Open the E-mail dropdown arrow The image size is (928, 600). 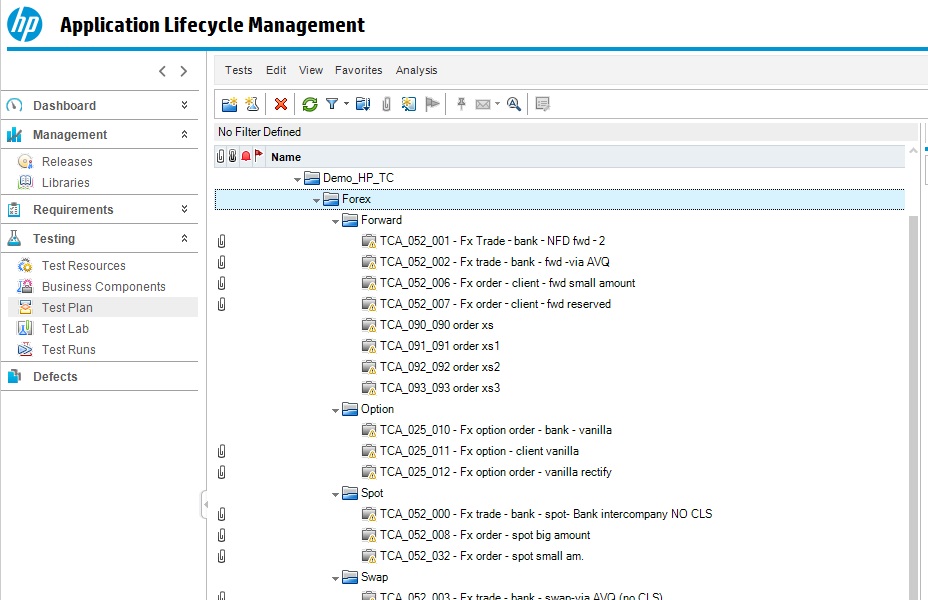(x=497, y=104)
